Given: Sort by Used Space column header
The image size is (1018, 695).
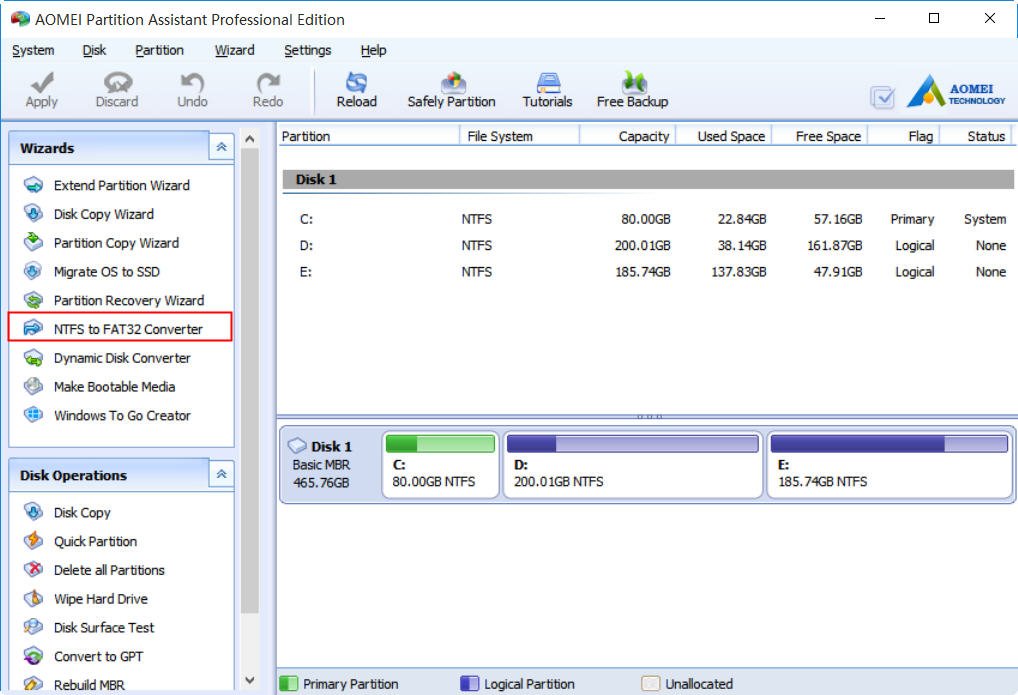Looking at the screenshot, I should coord(723,136).
